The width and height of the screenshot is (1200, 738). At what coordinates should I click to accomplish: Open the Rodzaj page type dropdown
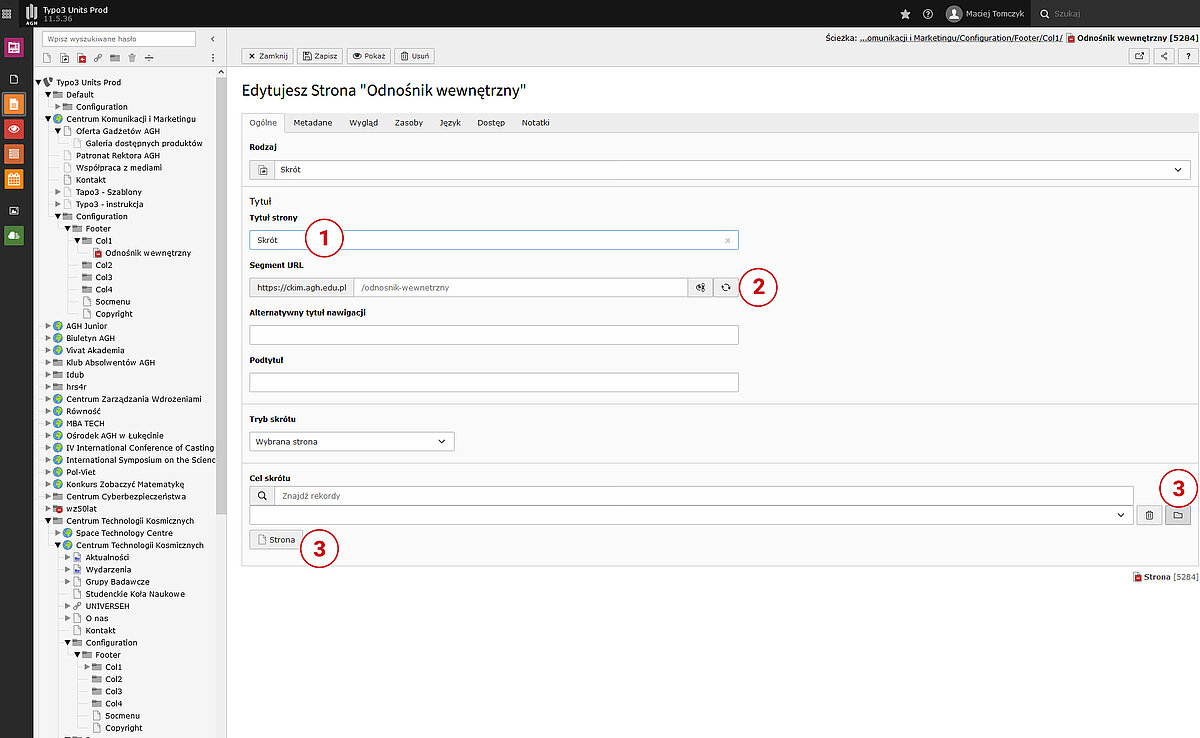coord(720,170)
